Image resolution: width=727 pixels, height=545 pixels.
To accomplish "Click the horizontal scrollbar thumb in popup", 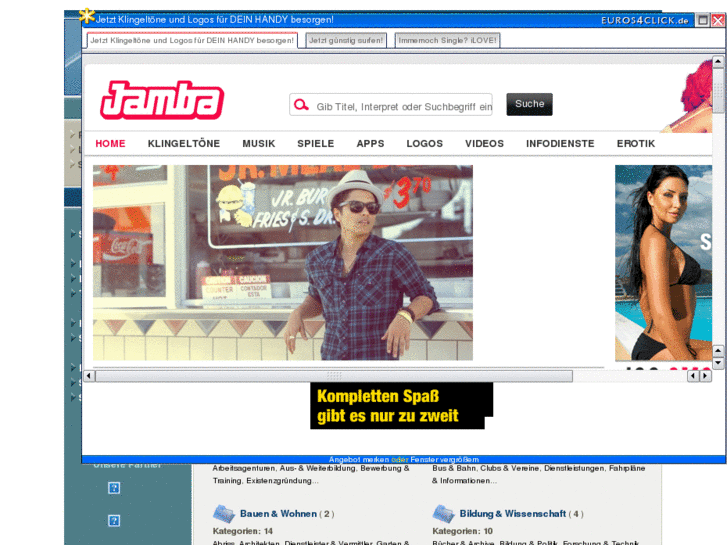I will (334, 376).
